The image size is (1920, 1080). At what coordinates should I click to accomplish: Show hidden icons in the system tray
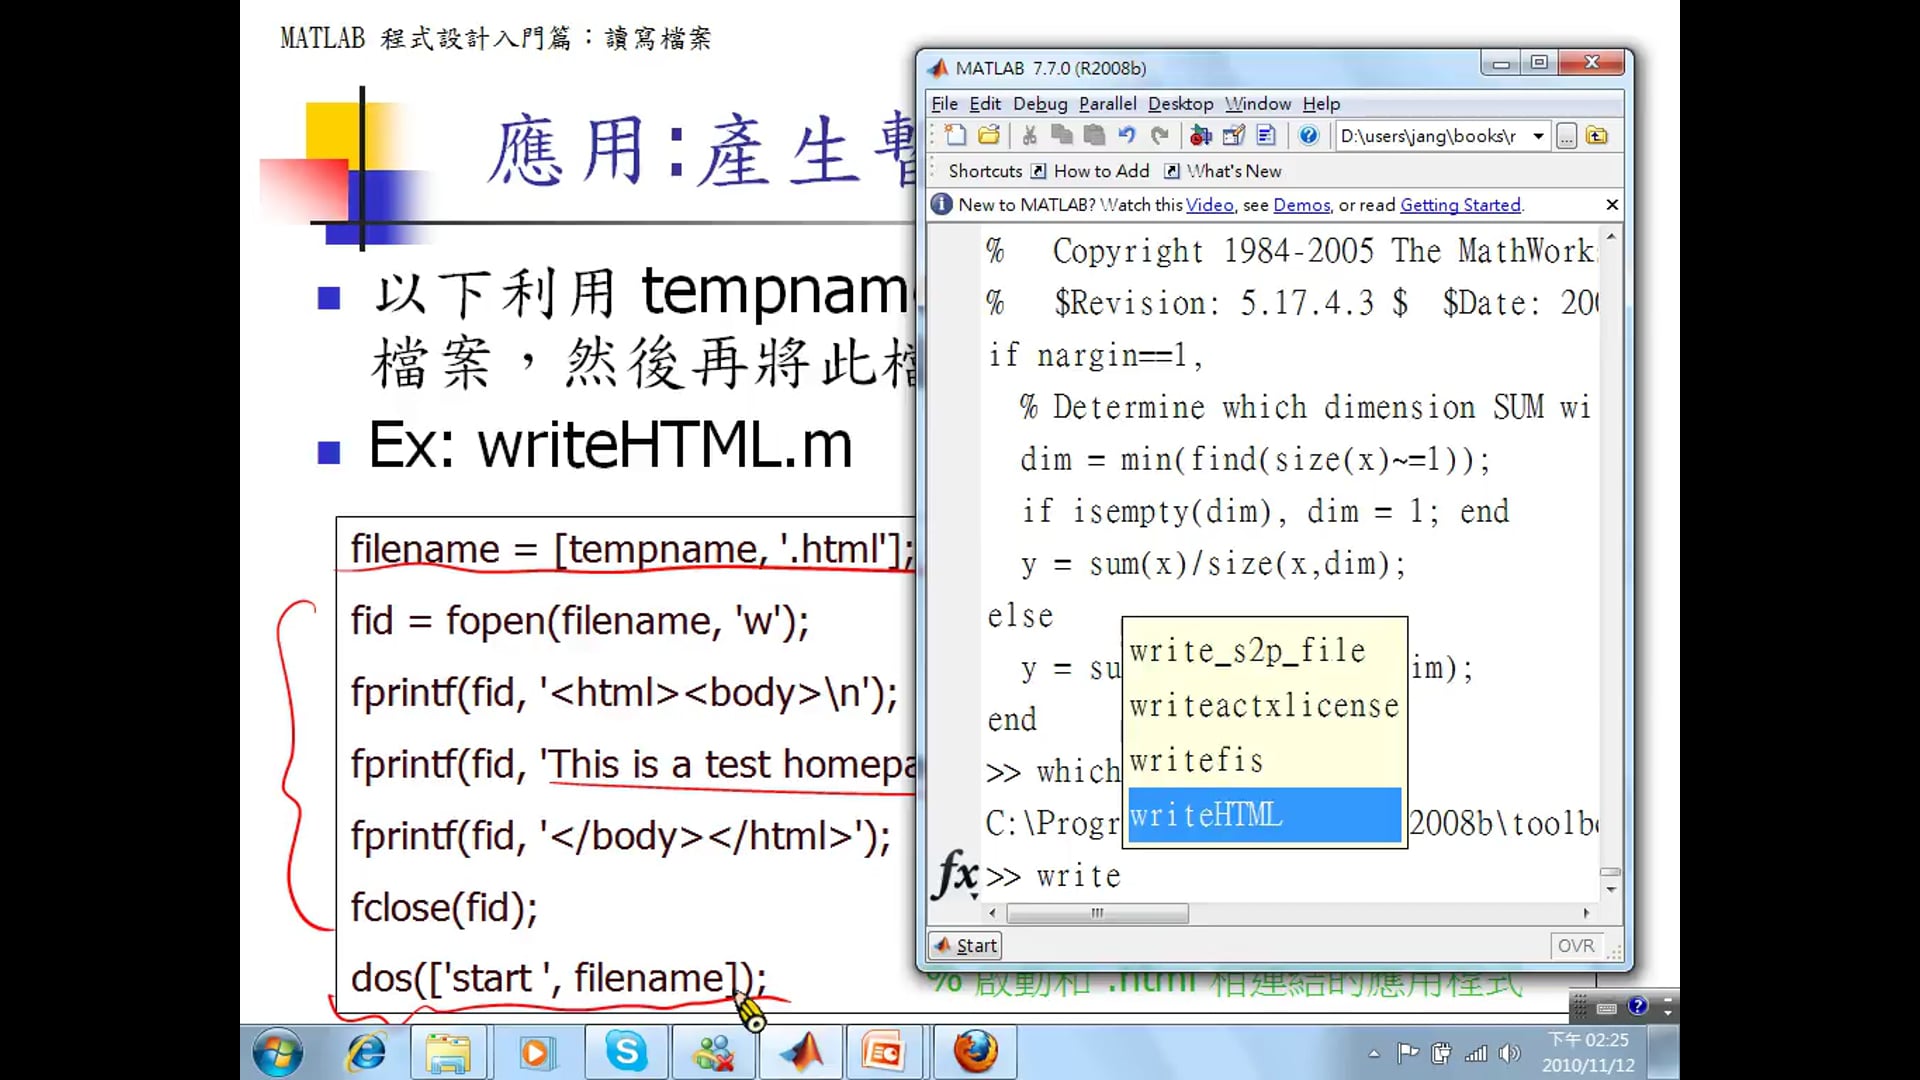pos(1373,1052)
